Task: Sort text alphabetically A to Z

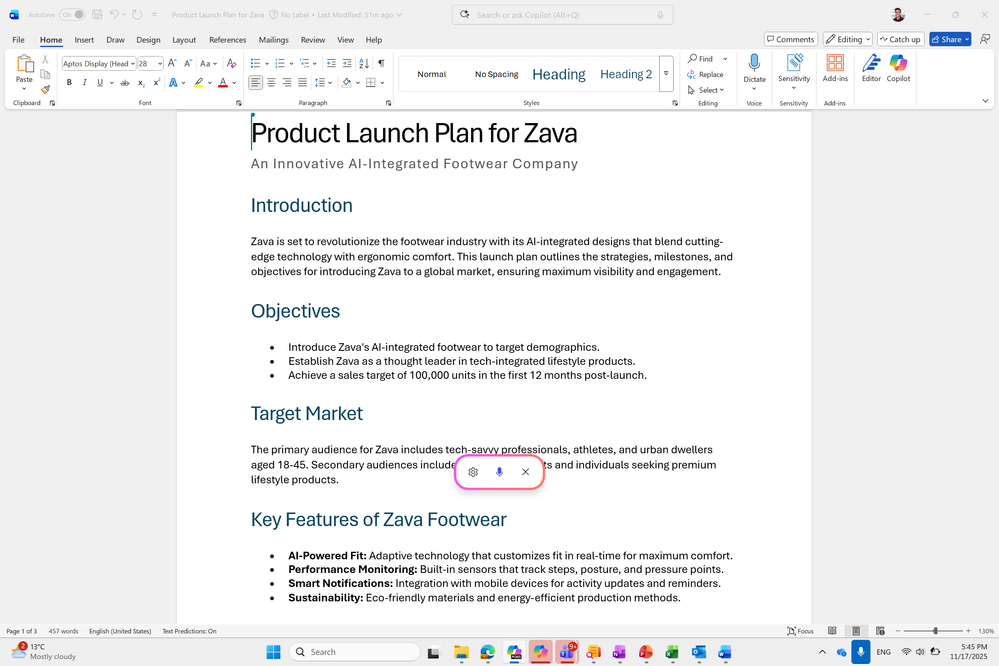Action: (364, 63)
